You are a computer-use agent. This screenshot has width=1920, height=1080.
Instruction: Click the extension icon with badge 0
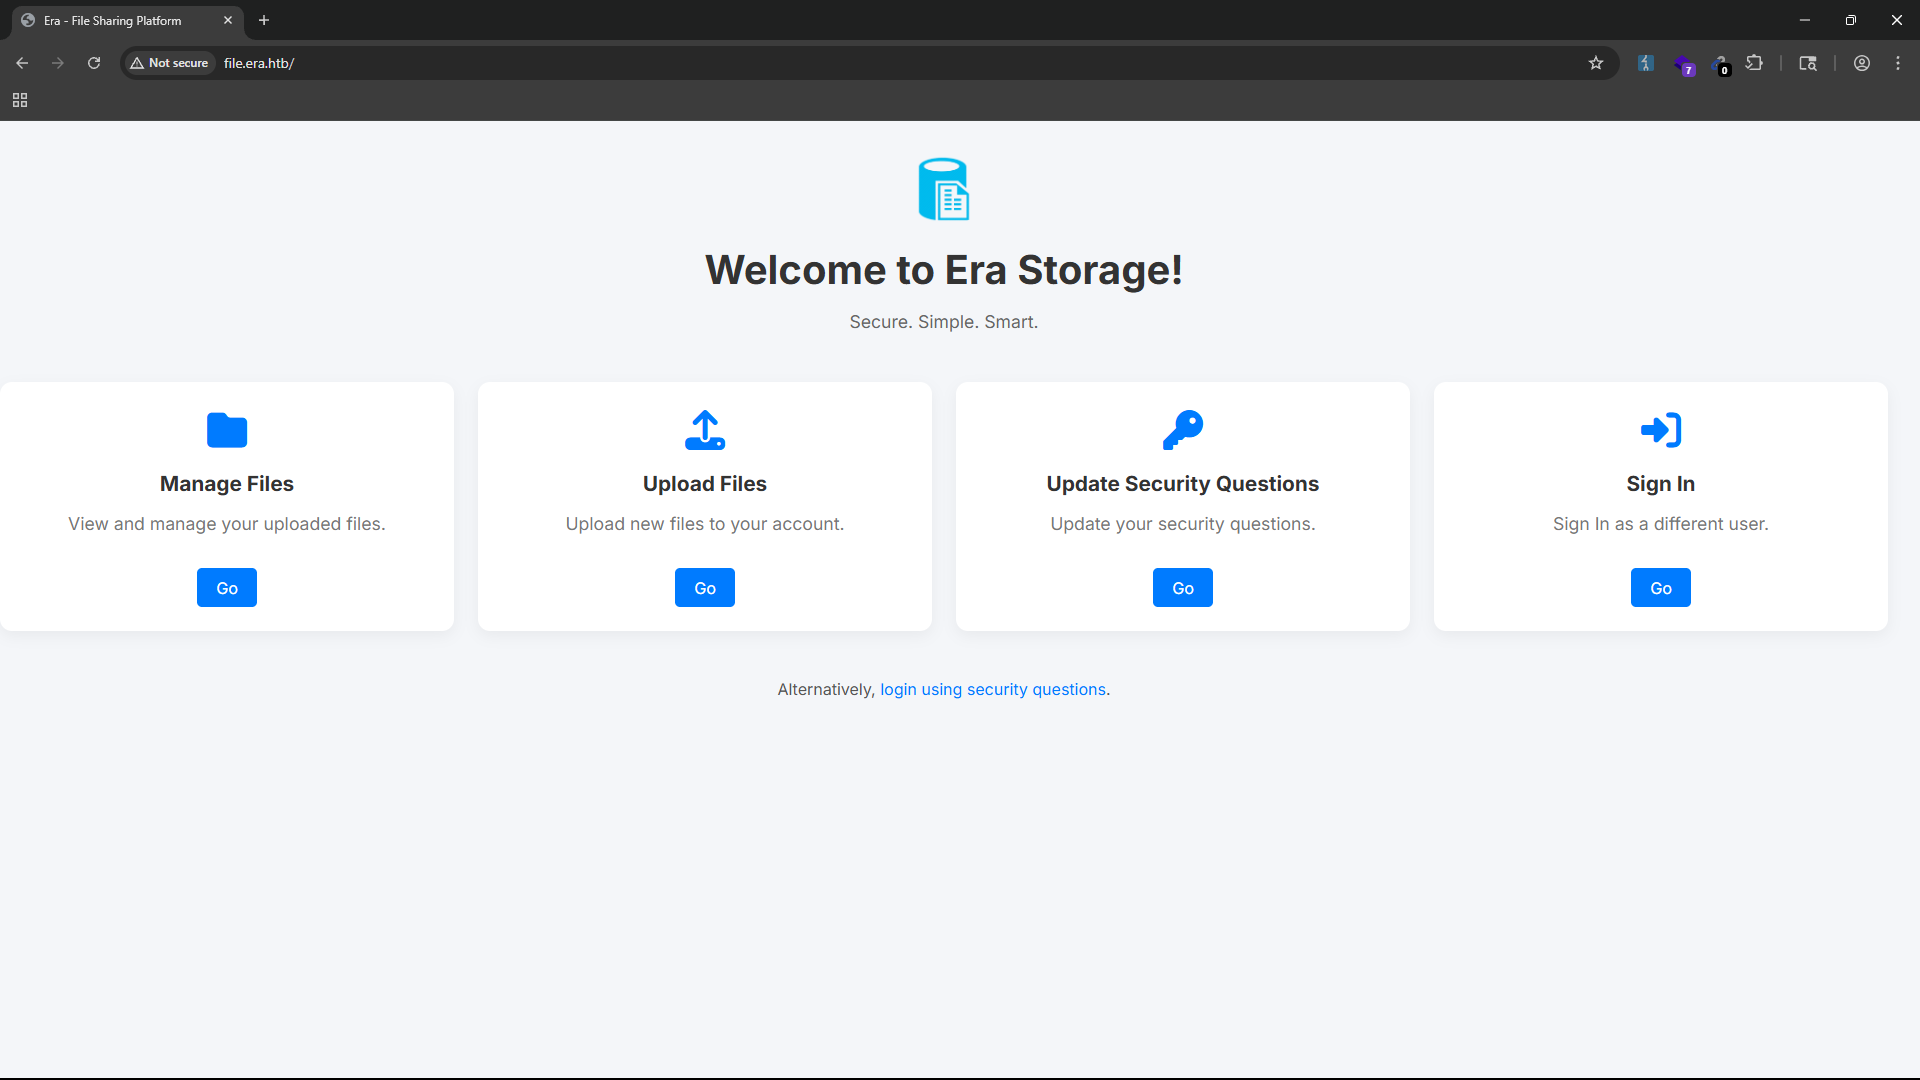click(1721, 65)
